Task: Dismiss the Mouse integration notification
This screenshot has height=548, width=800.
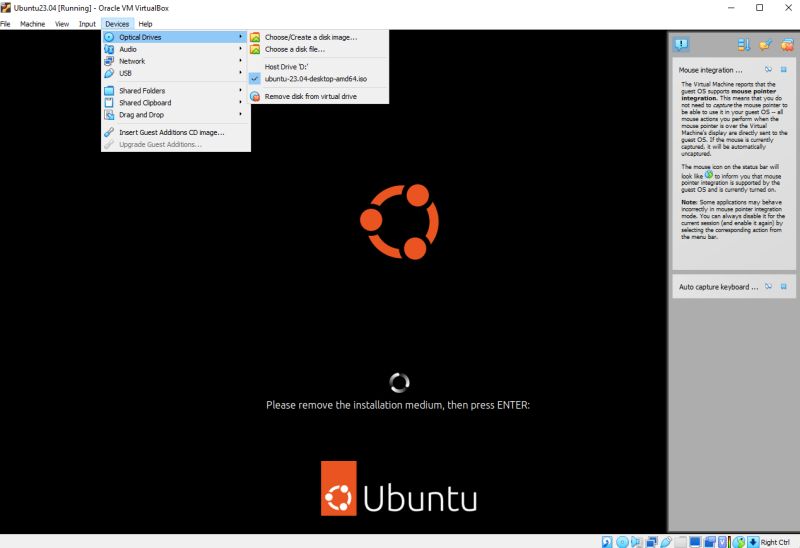Action: click(784, 69)
